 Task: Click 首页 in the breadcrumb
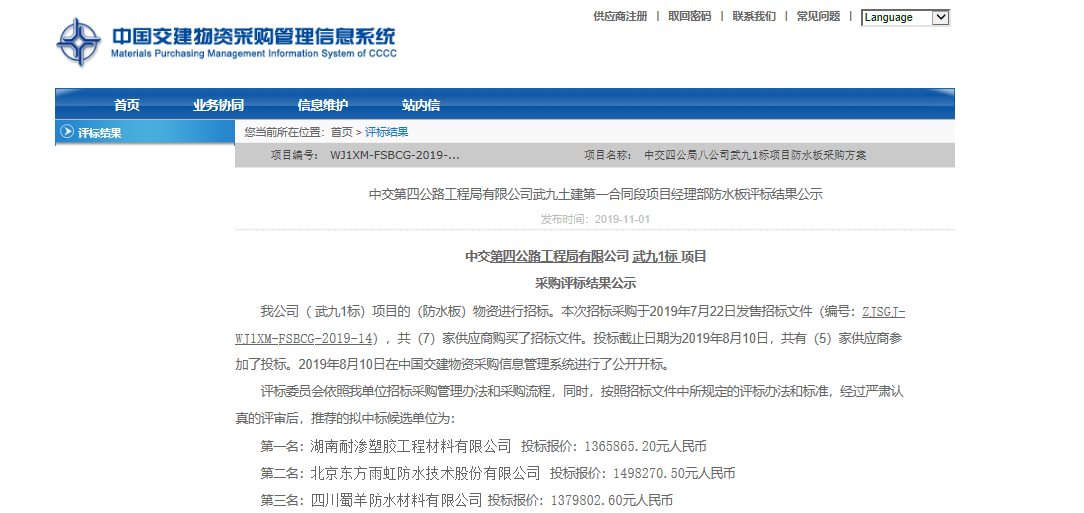pos(342,132)
